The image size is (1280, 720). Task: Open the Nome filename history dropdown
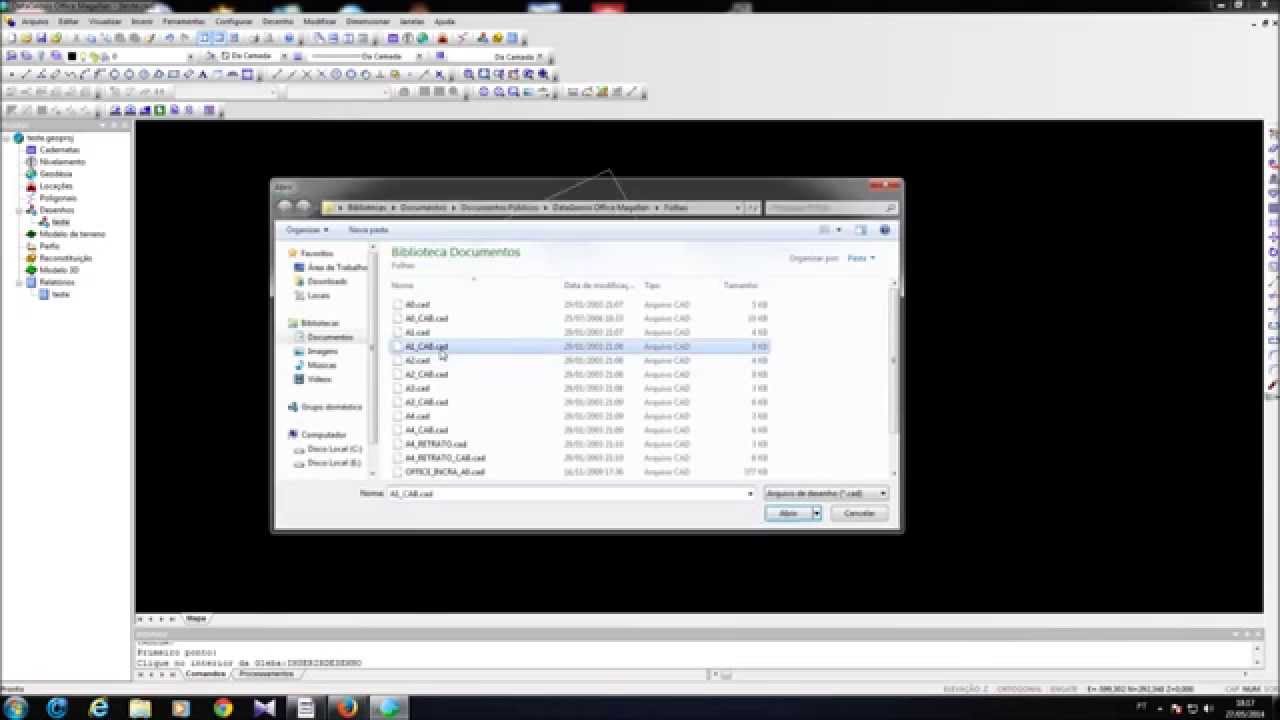pos(750,493)
